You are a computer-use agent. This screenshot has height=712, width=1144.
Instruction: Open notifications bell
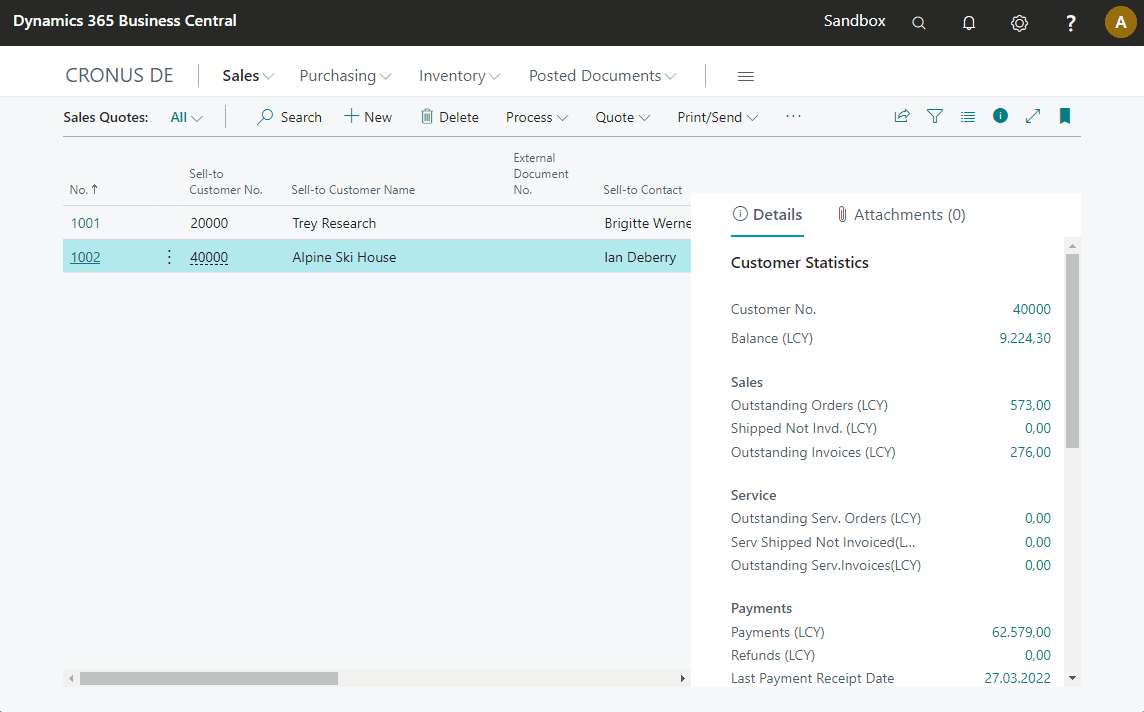point(968,23)
